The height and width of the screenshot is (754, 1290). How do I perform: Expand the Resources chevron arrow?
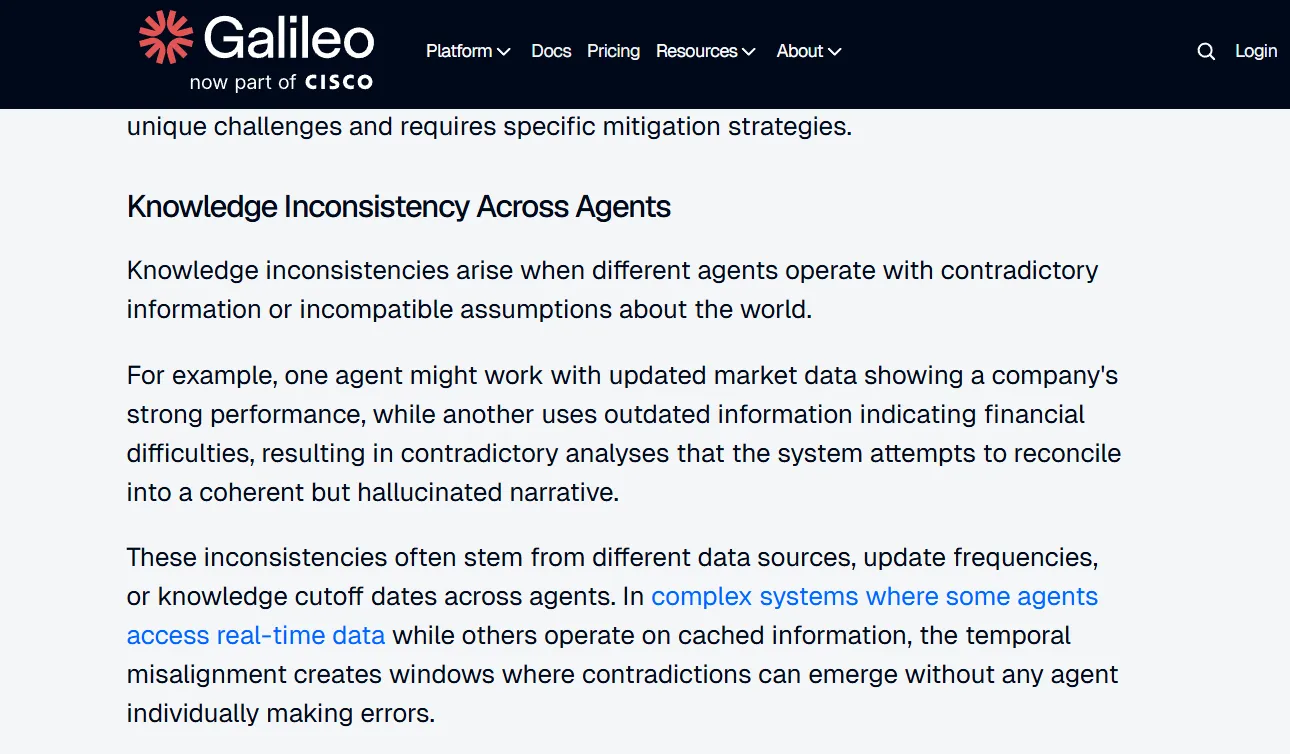pyautogui.click(x=749, y=52)
